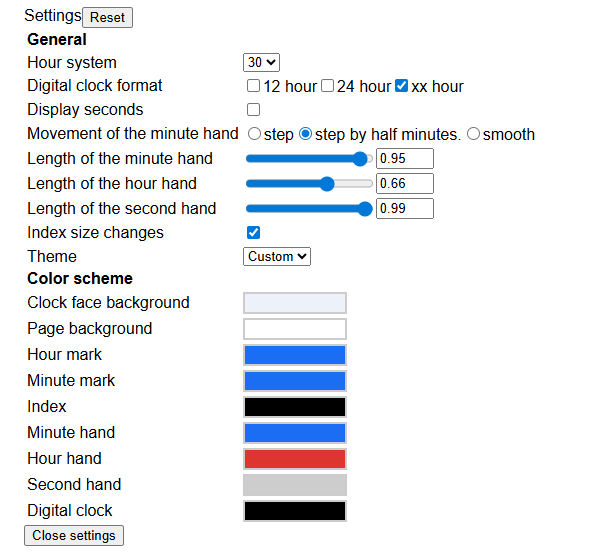Open the red Hour hand color swatch
Screen dimensions: 607x555
click(295, 459)
